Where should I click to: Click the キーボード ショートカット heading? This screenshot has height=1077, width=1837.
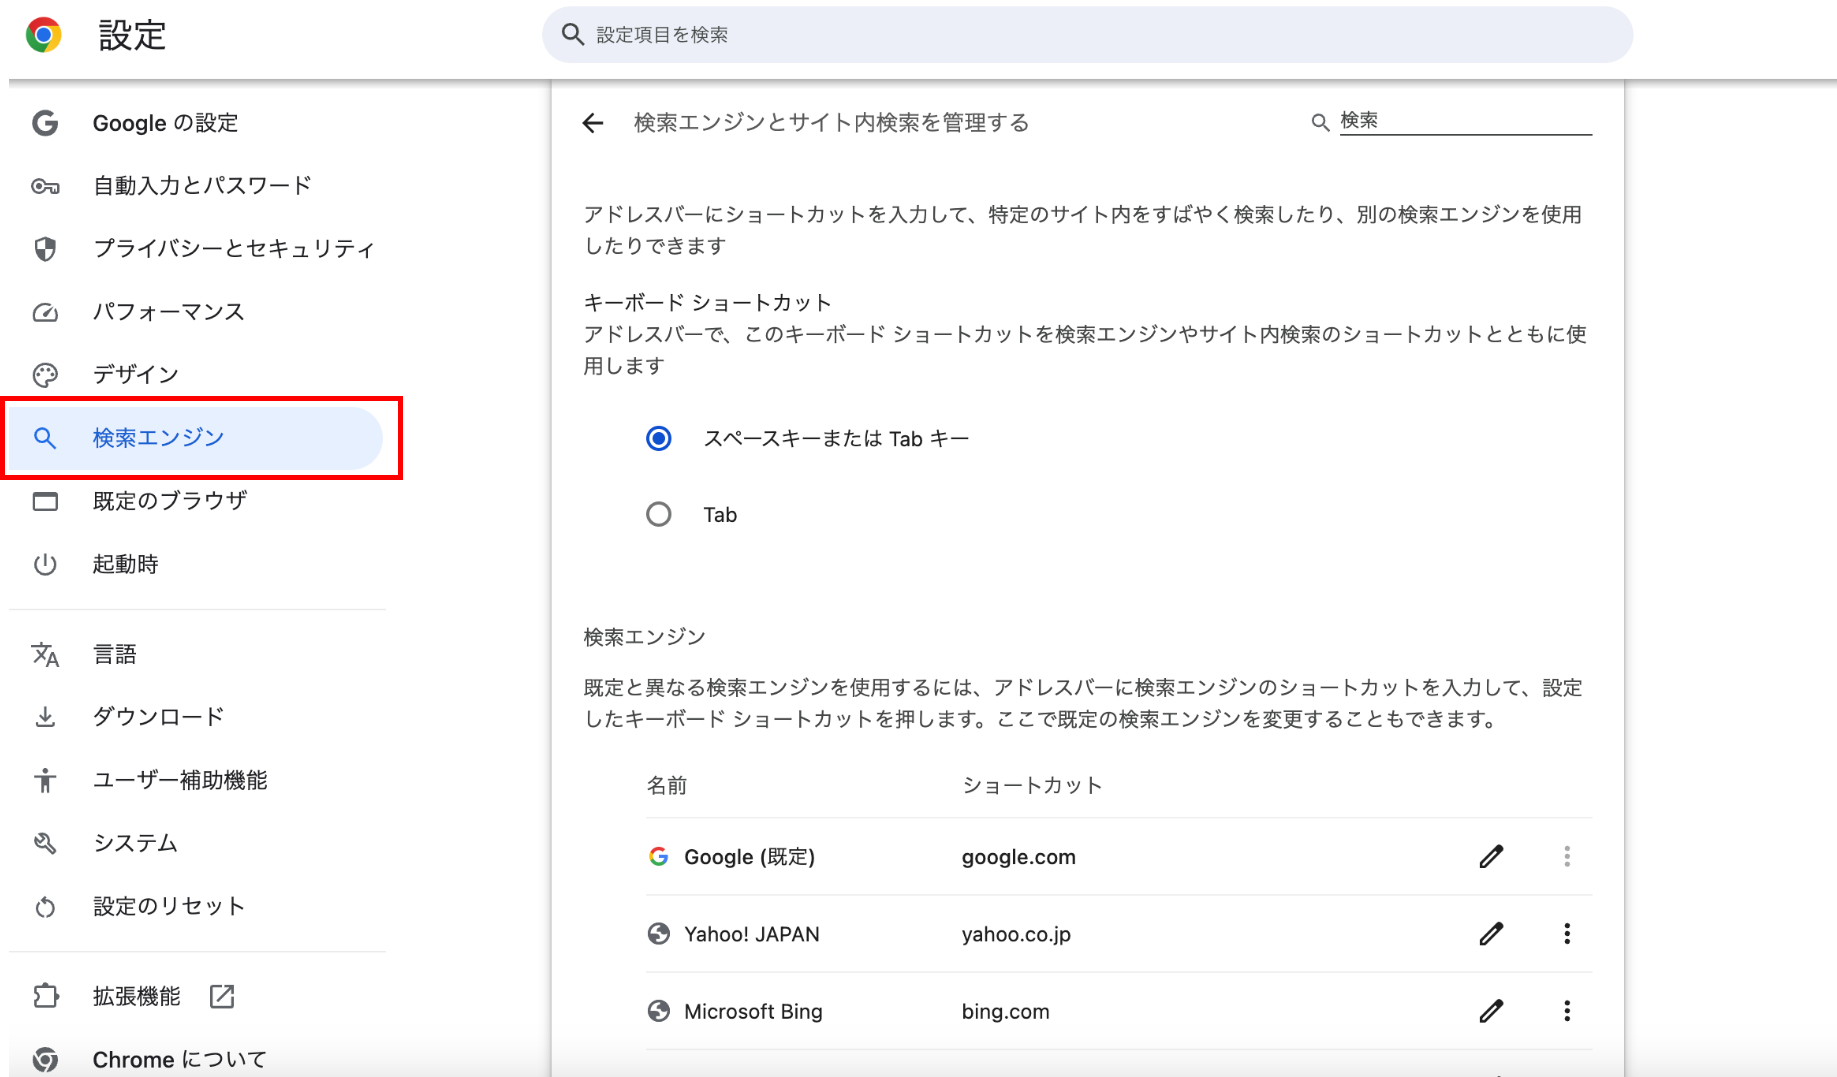707,303
